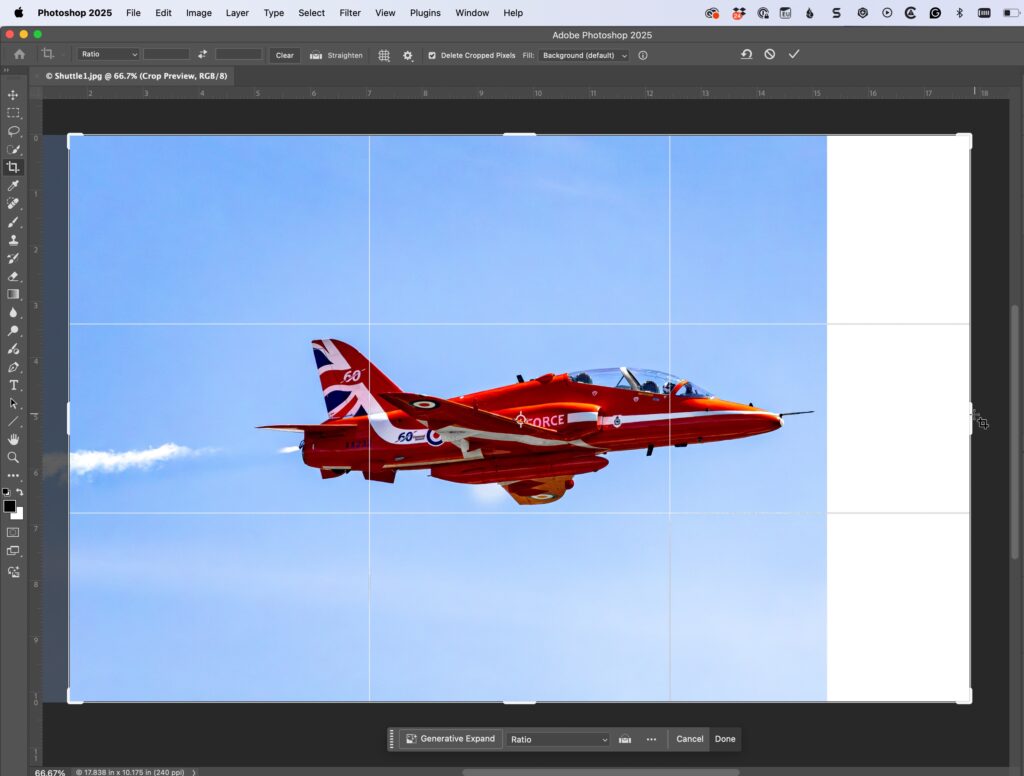This screenshot has height=776, width=1024.
Task: Open the Fill Background (default) dropdown
Action: (584, 56)
